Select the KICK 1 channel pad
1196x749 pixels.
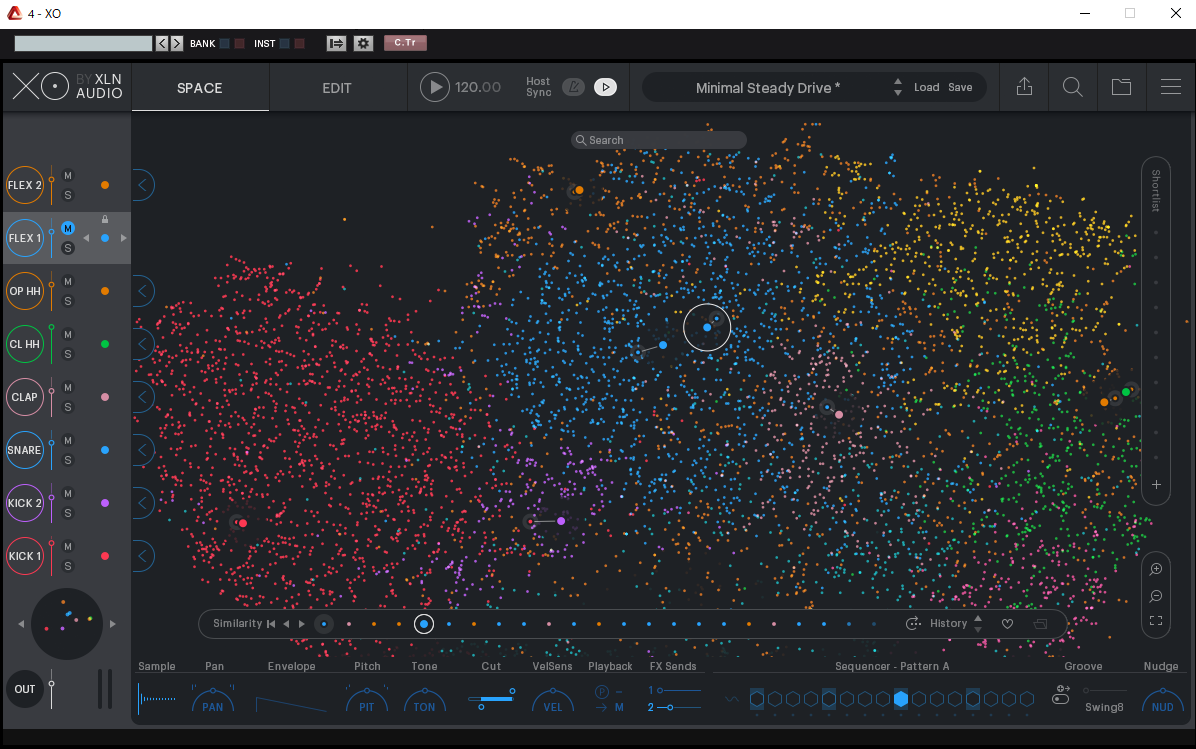[25, 556]
